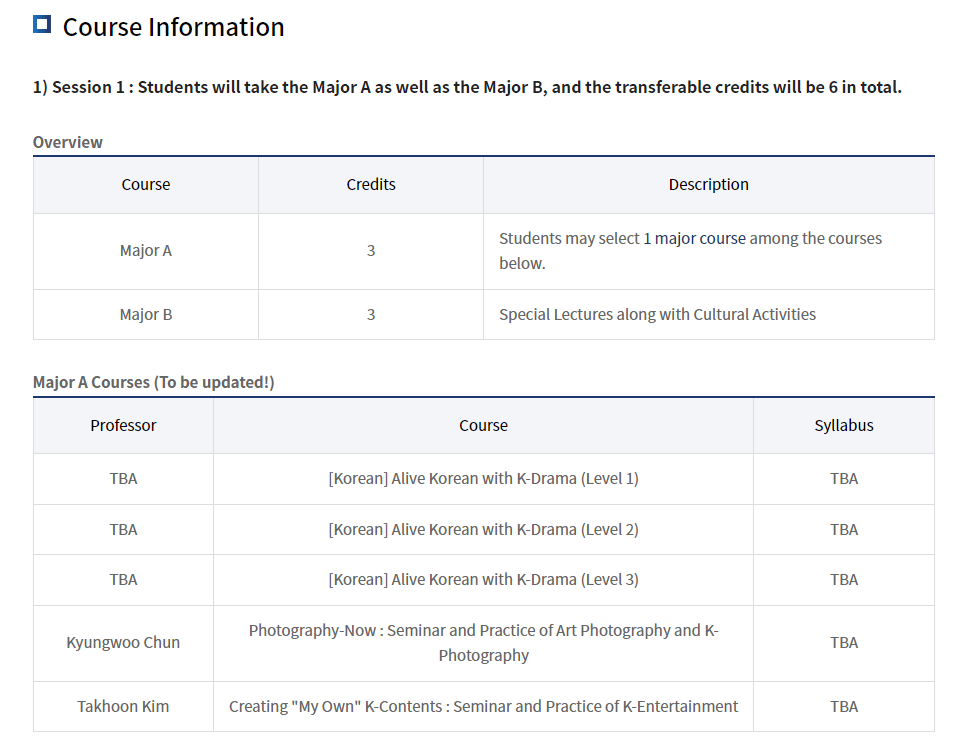The width and height of the screenshot is (964, 737).
Task: Click the blue square icon beside Course Information
Action: point(42,24)
